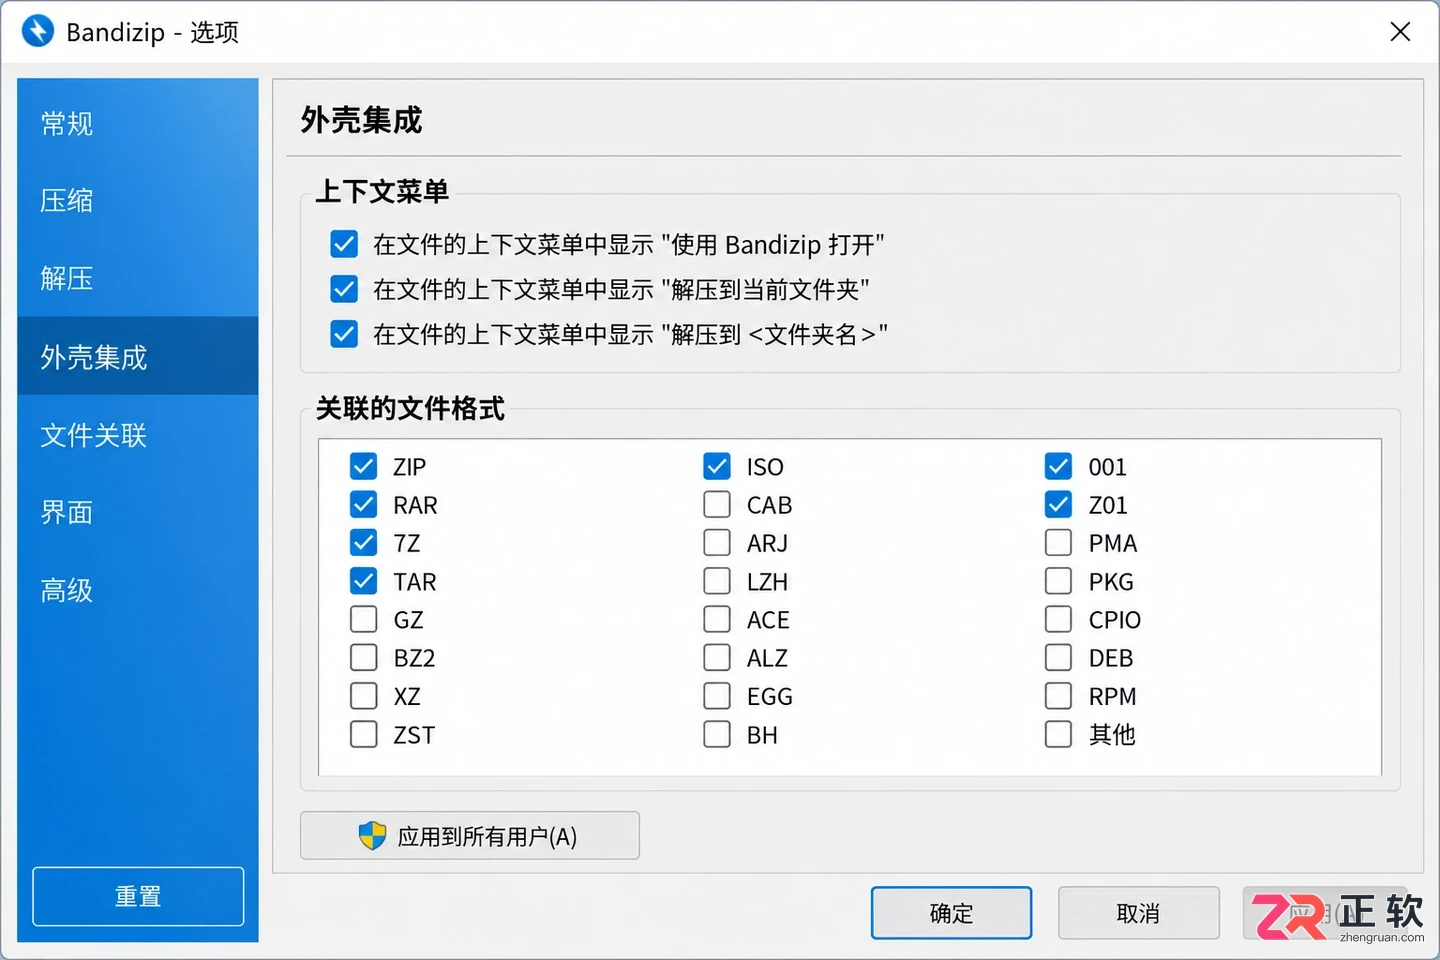Screen dimensions: 1440x960
Task: Confirm settings with the 确定 button
Action: click(x=951, y=912)
